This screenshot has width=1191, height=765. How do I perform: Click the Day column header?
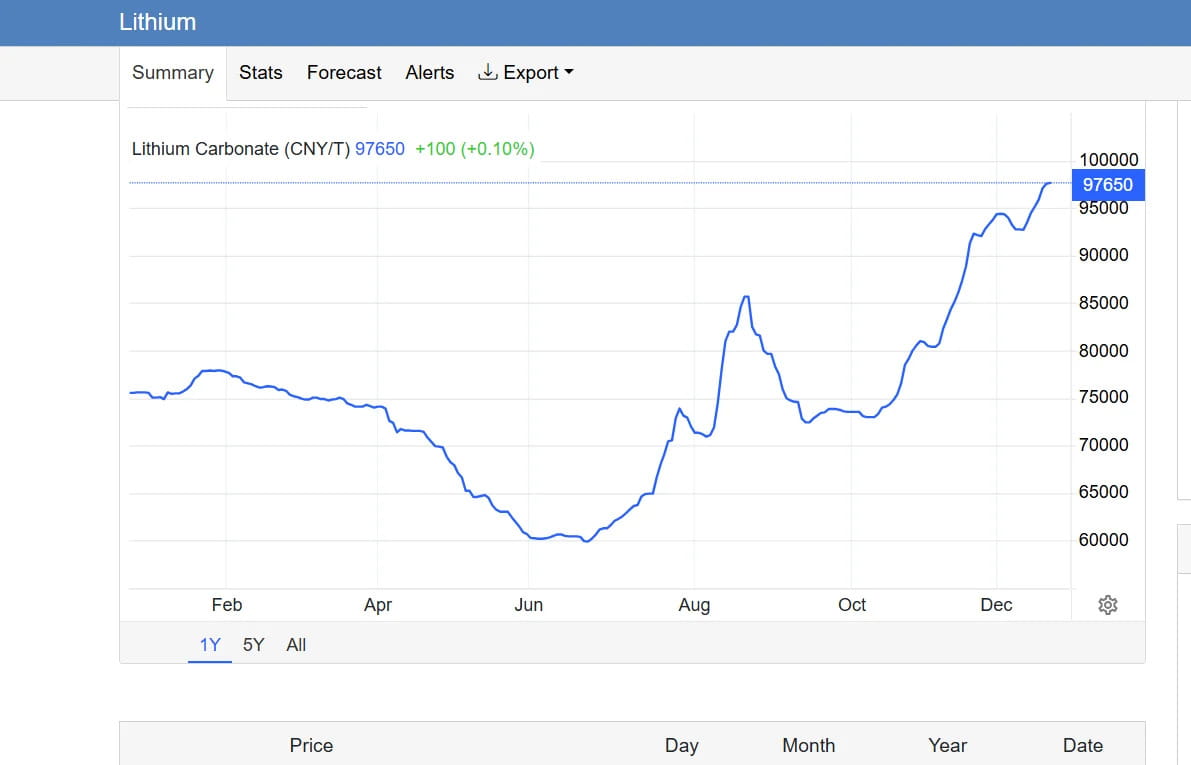pyautogui.click(x=681, y=745)
